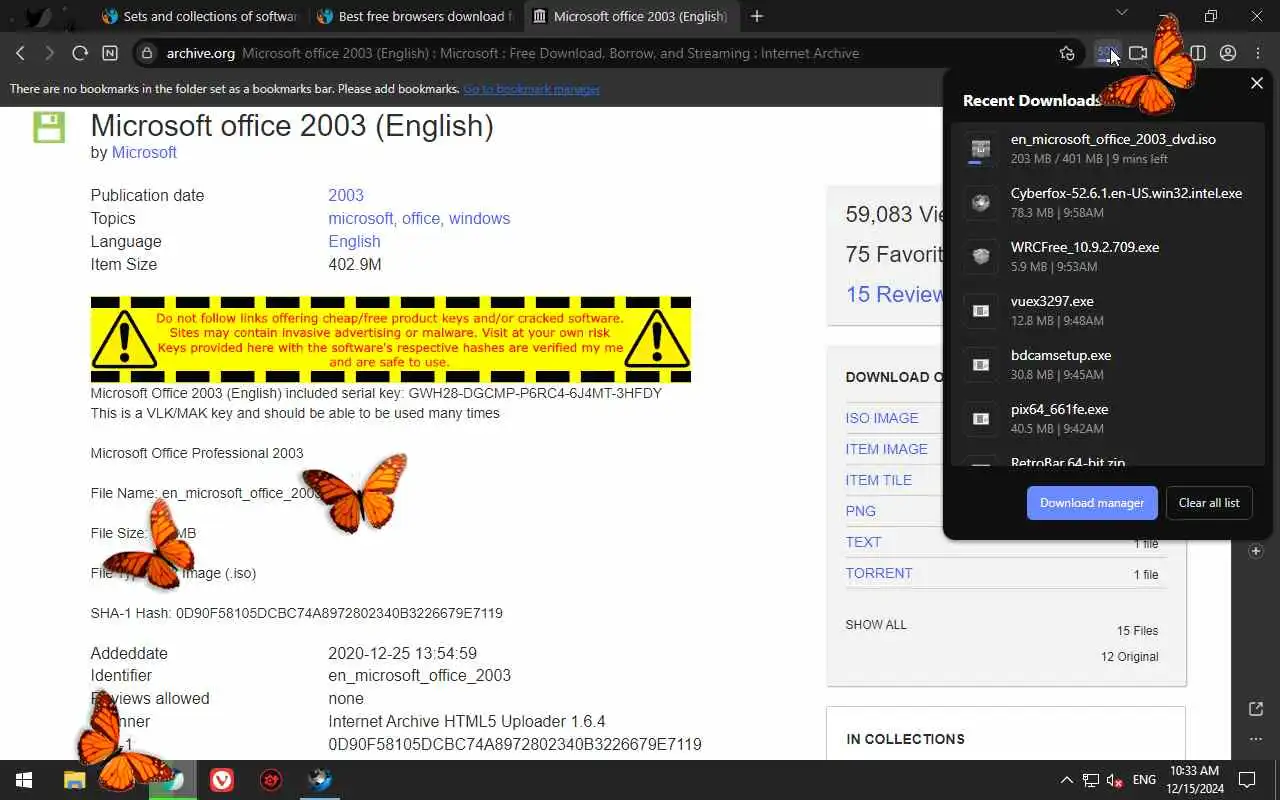Click the vuex3297.exe file icon

[x=981, y=311]
